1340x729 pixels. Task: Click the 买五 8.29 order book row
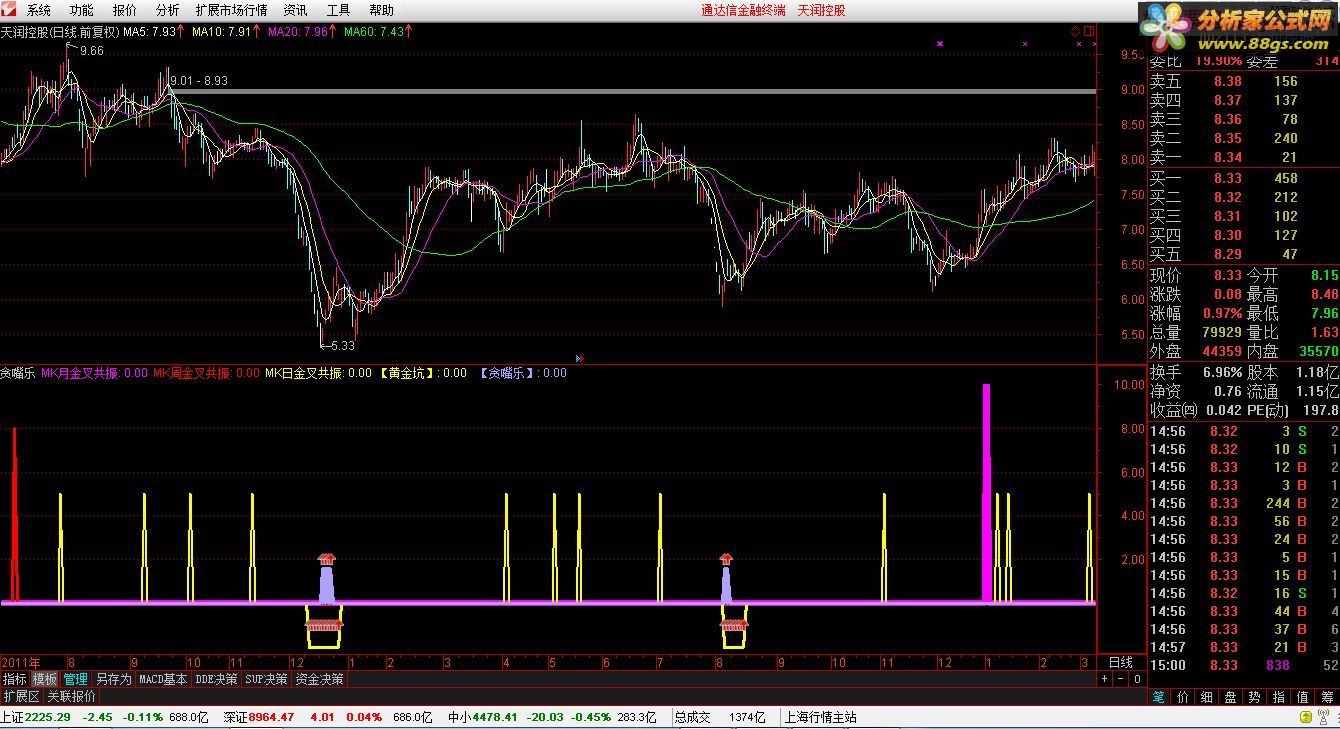pos(1243,254)
